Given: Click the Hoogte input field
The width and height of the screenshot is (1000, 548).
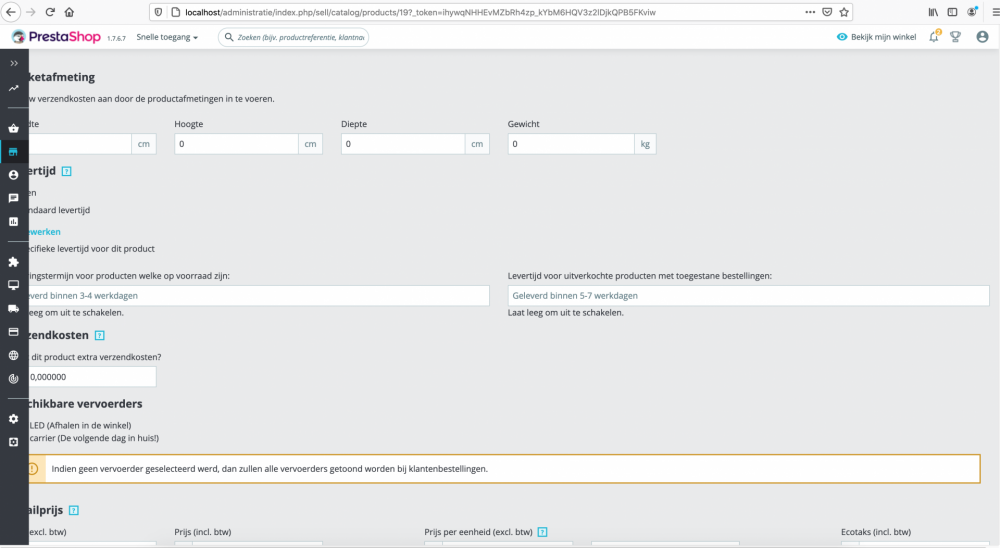Looking at the screenshot, I should [237, 144].
